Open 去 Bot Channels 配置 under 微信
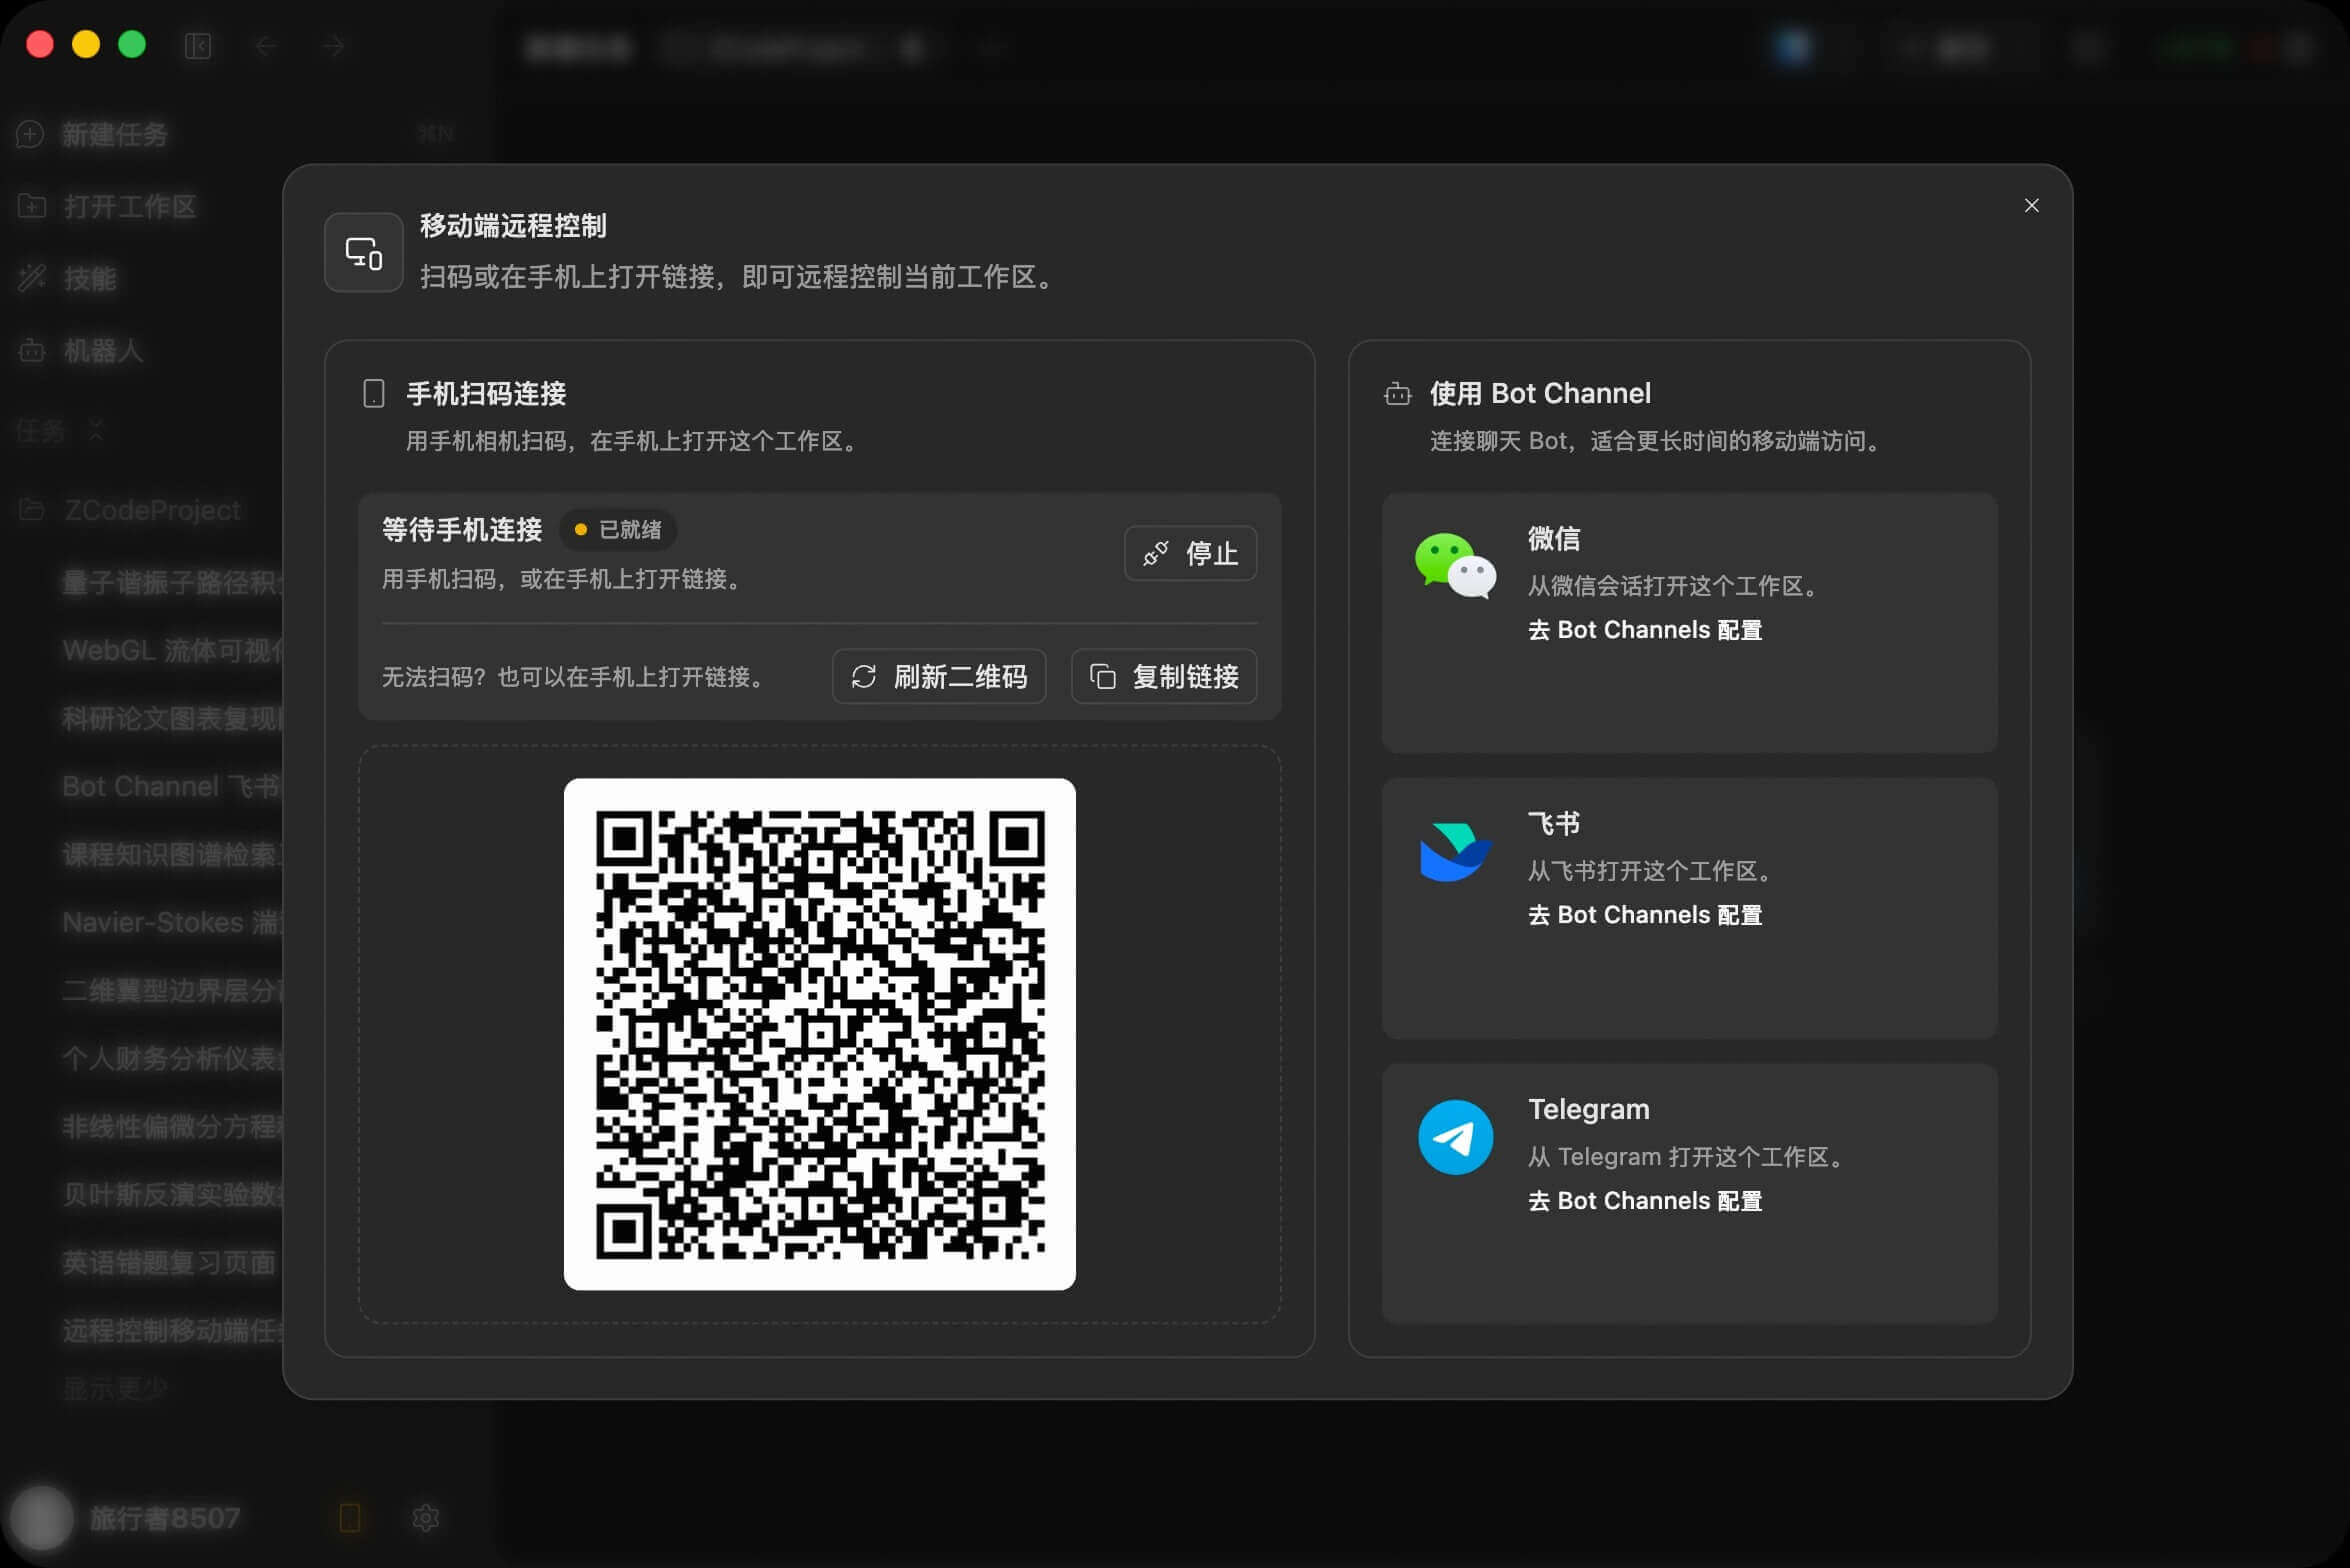 click(1645, 630)
